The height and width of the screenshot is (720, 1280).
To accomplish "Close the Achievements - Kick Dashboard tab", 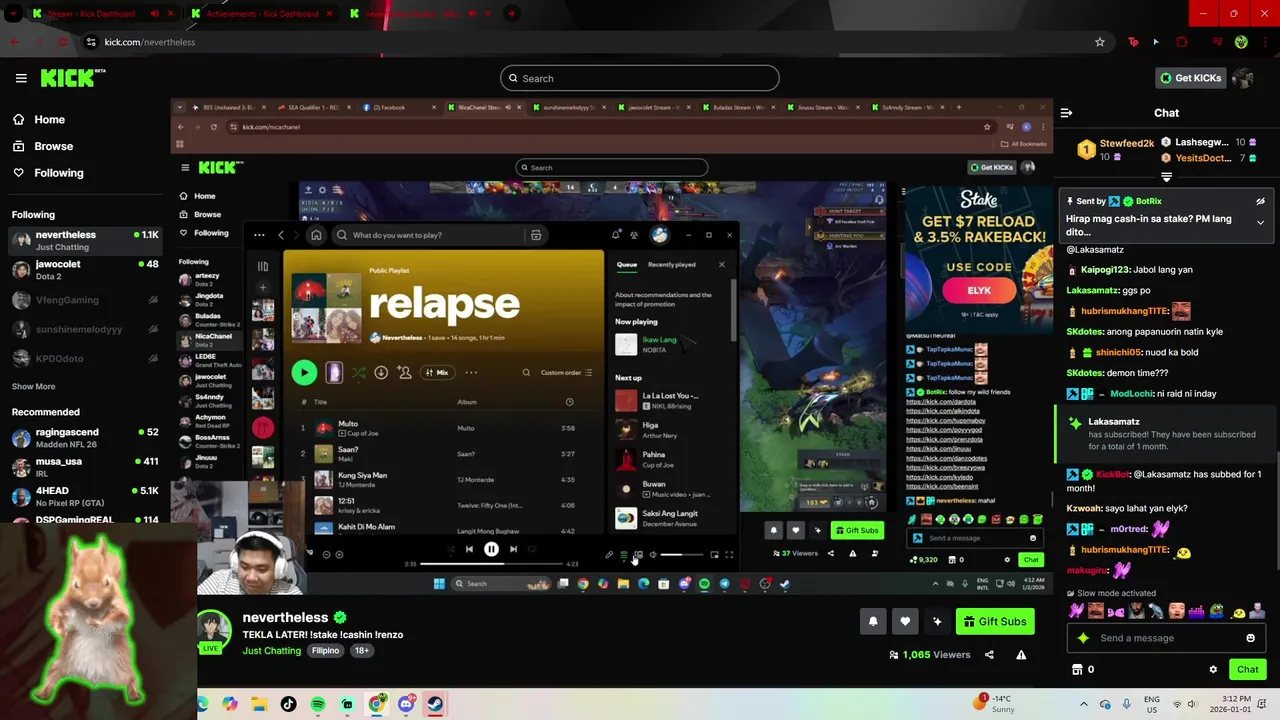I will pos(330,14).
